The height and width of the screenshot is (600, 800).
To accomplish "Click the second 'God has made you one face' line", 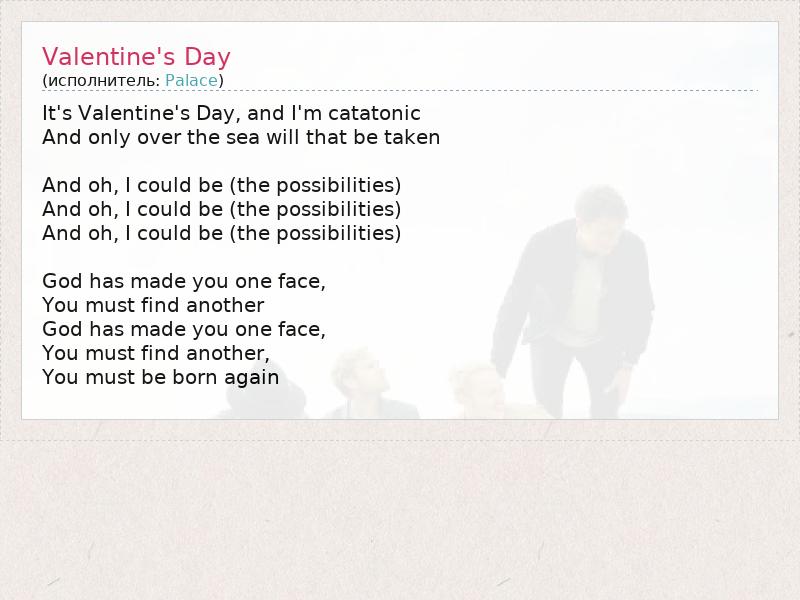I will click(x=184, y=329).
